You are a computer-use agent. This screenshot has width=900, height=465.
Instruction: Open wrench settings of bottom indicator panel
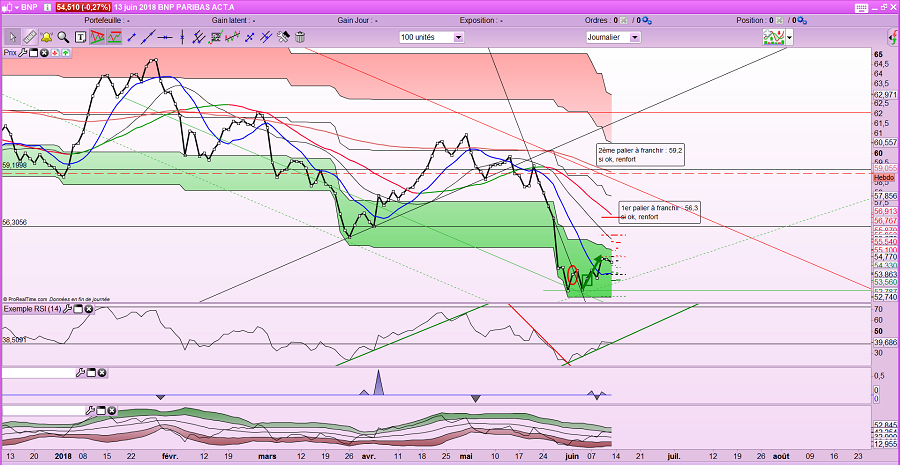90,410
